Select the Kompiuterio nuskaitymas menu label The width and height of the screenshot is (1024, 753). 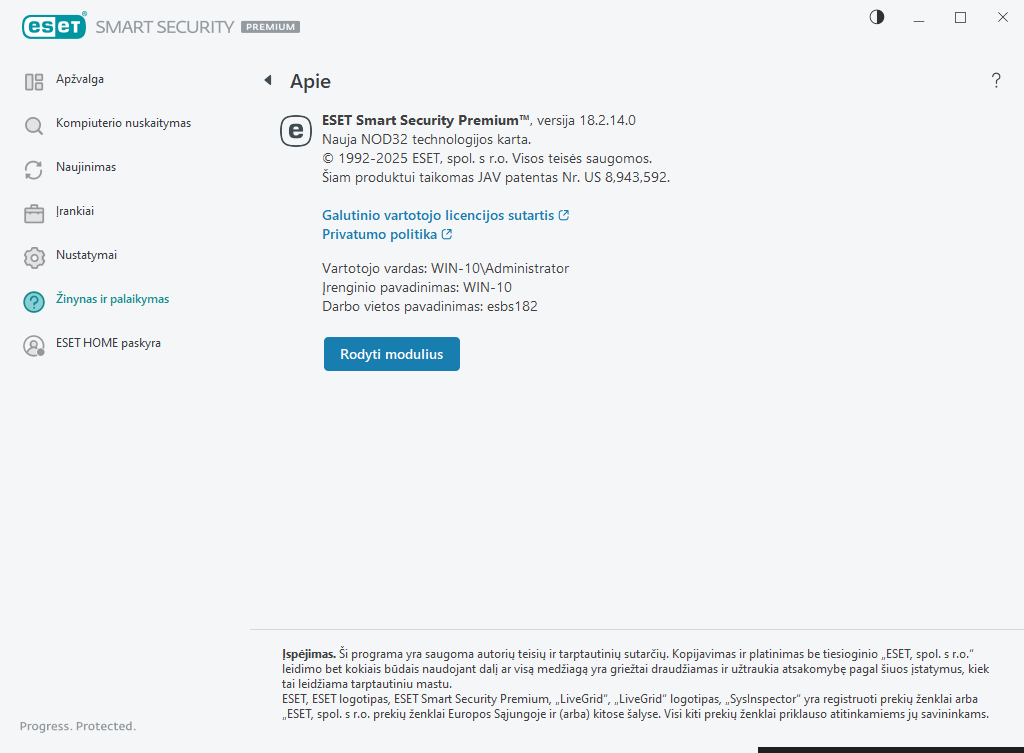pos(123,123)
